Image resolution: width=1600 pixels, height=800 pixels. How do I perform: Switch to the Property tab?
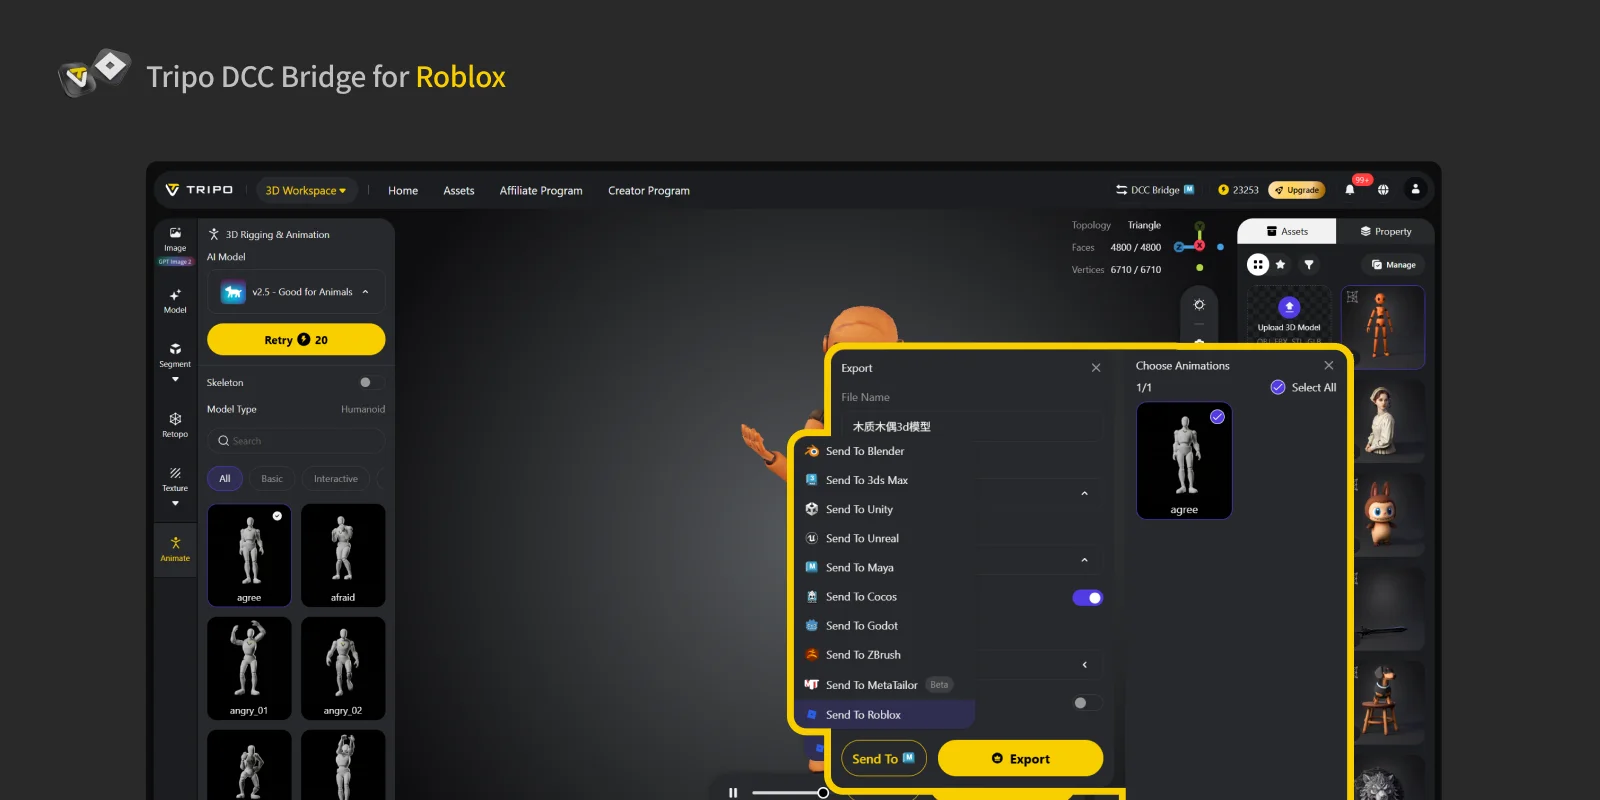[x=1385, y=231]
